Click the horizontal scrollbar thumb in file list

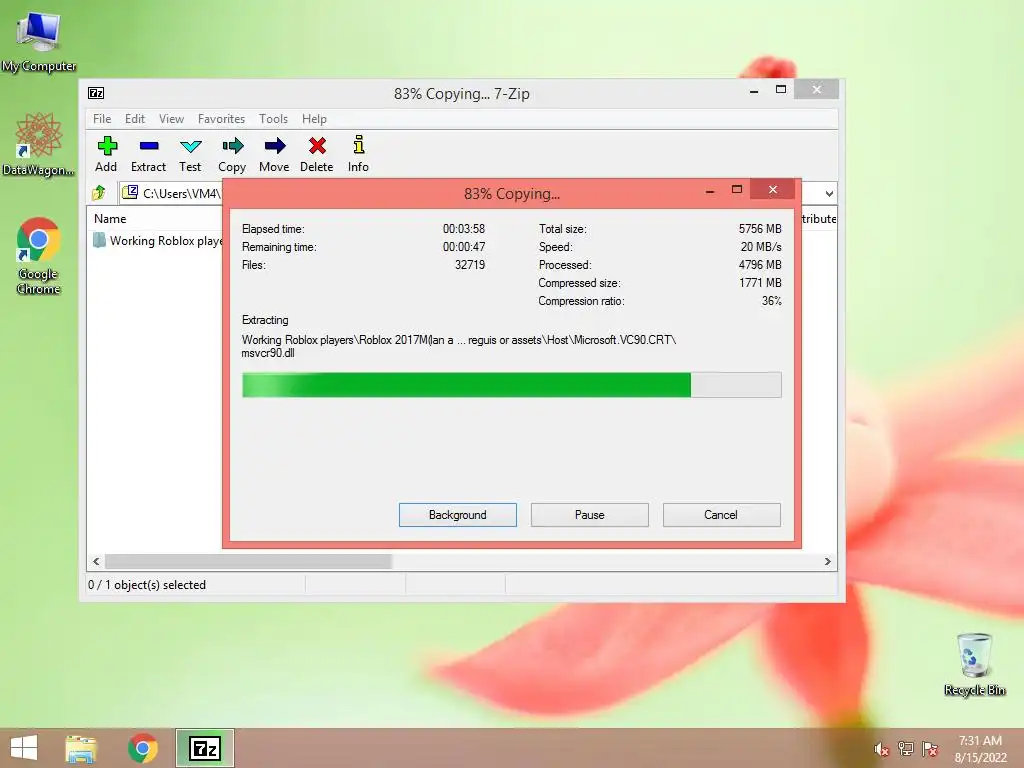(248, 562)
